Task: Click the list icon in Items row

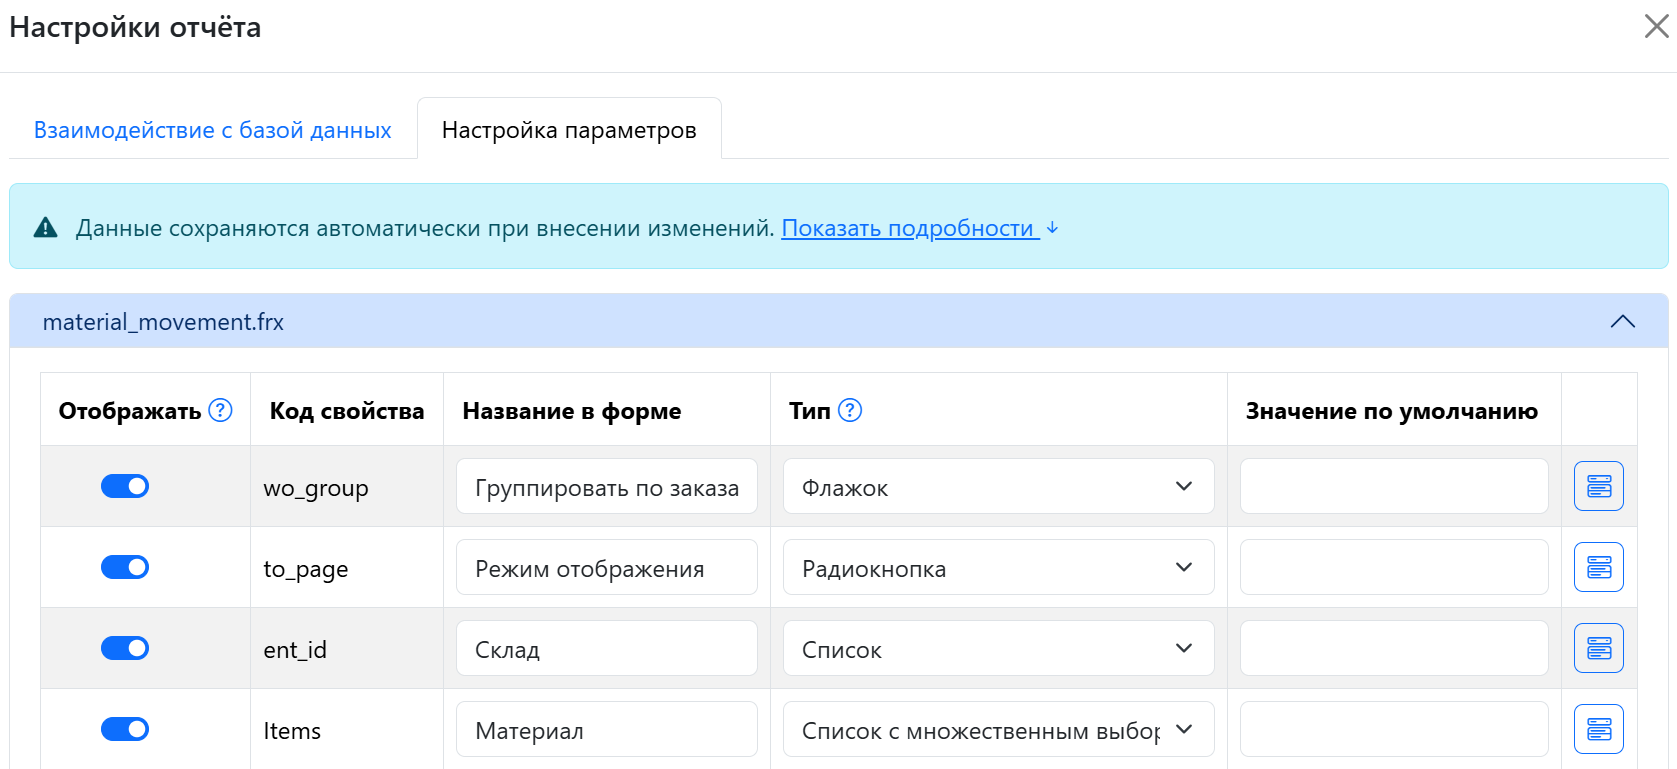Action: coord(1598,729)
